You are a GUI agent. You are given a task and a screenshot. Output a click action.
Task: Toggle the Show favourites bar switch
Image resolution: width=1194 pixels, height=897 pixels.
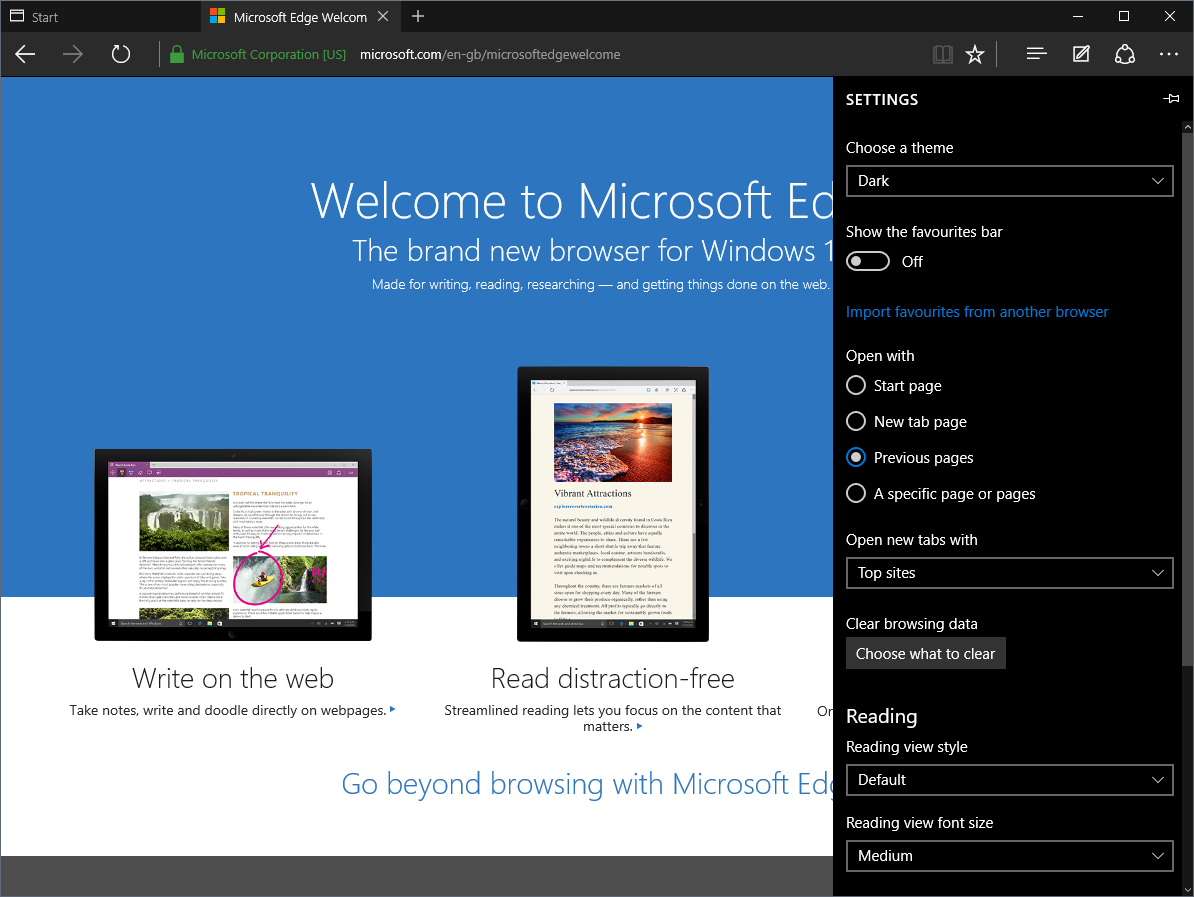tap(868, 262)
